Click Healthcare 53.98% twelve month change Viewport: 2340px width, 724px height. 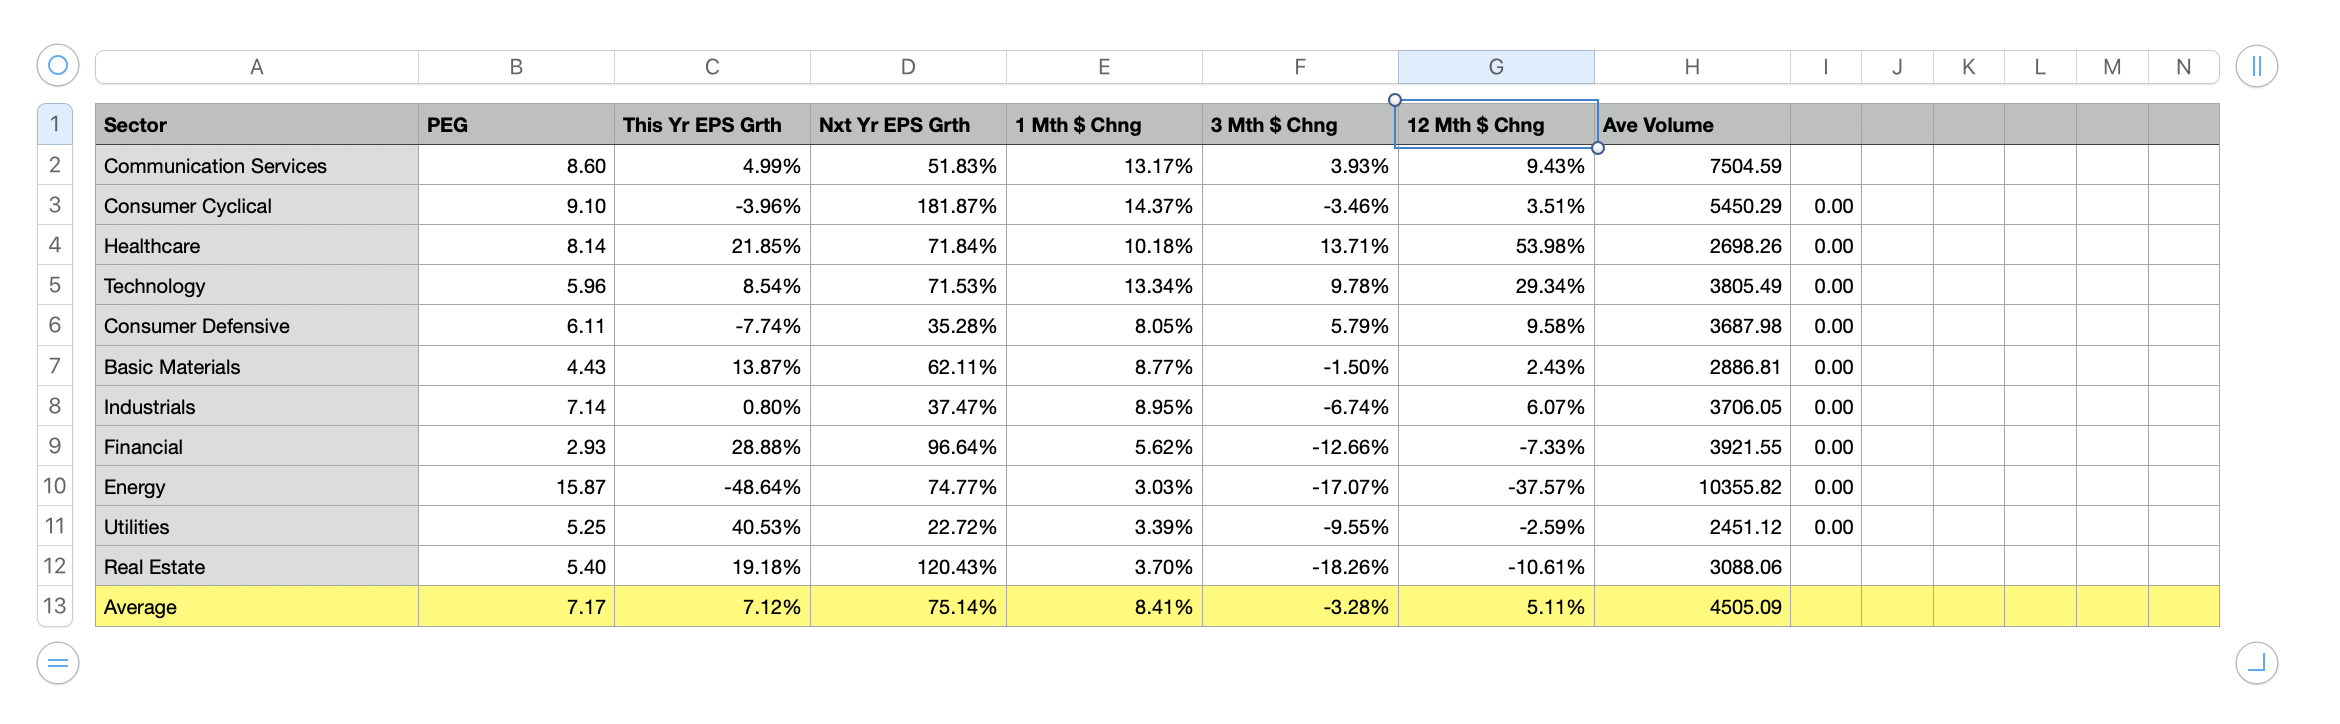pyautogui.click(x=1496, y=245)
